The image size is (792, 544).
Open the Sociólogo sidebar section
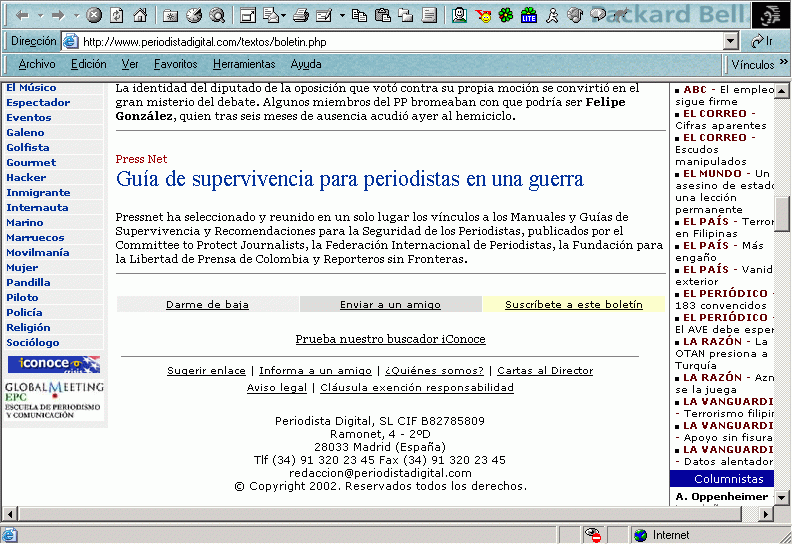33,342
